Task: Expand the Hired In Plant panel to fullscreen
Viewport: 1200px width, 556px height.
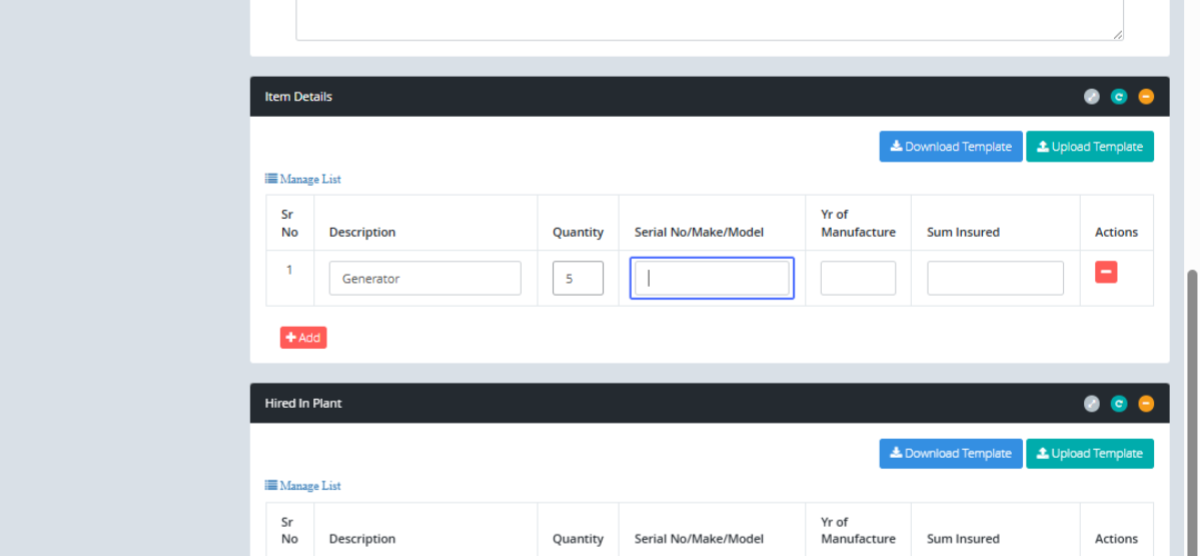Action: coord(1092,404)
